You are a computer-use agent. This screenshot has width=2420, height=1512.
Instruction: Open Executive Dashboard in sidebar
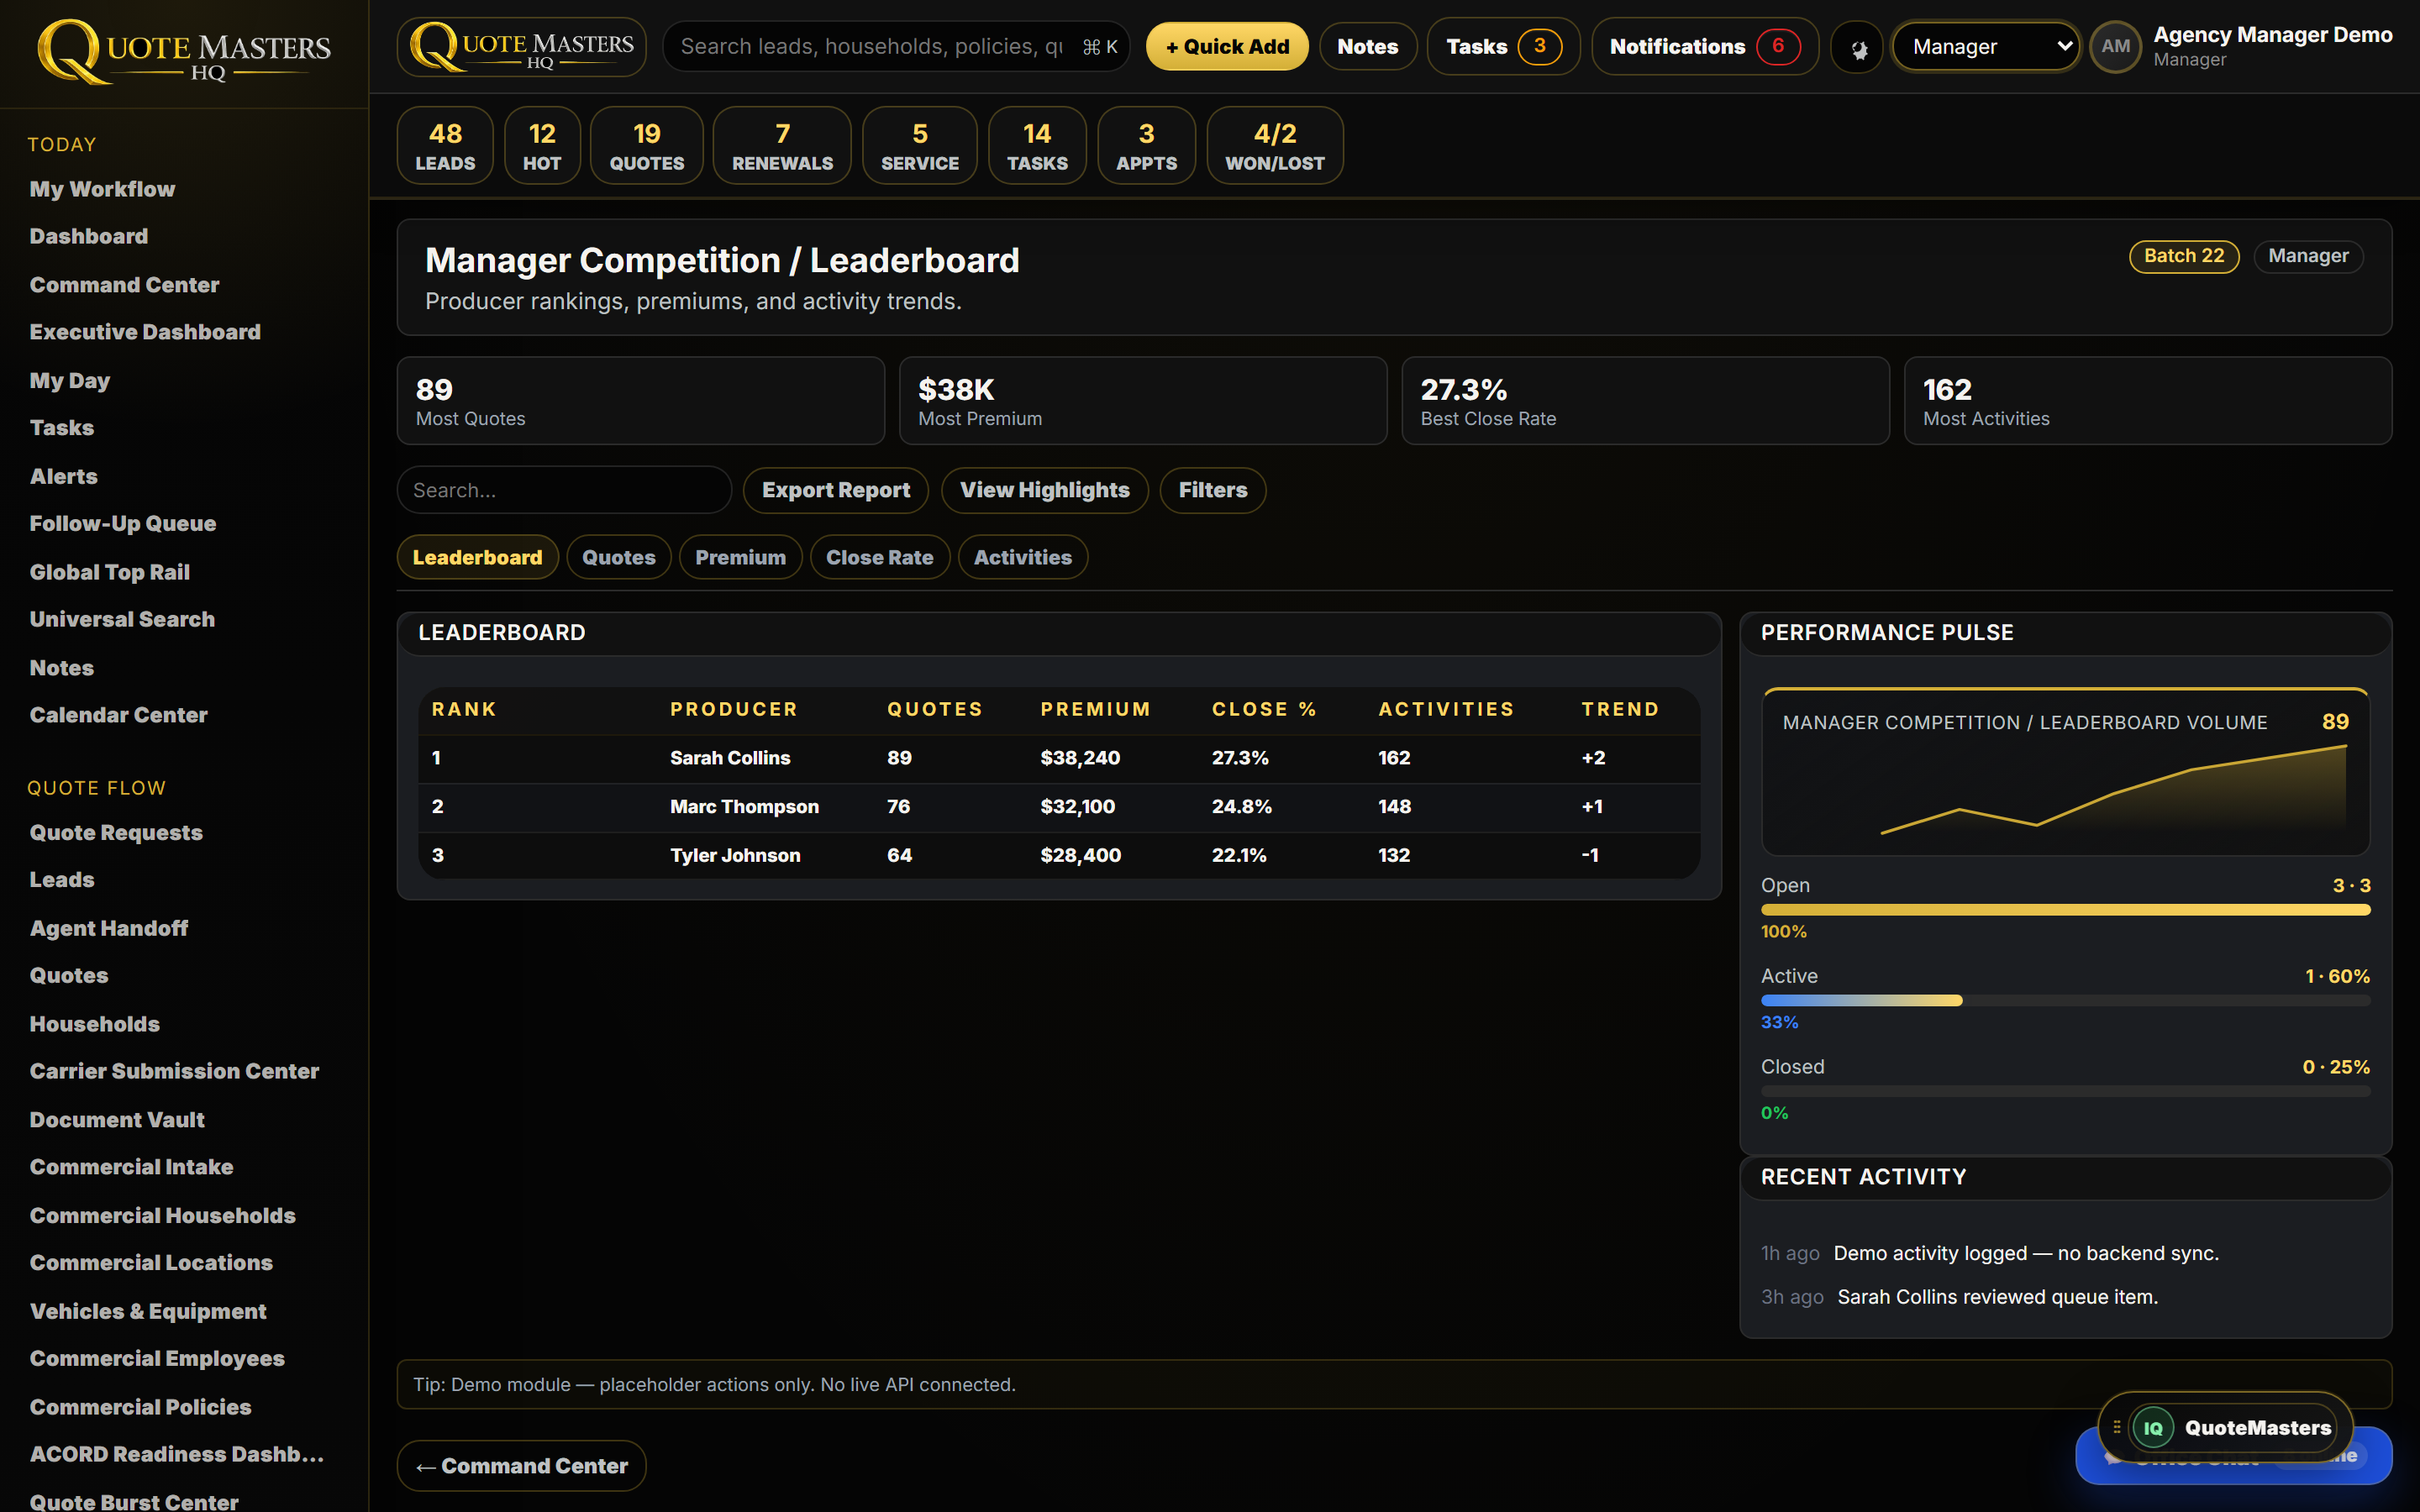click(145, 332)
